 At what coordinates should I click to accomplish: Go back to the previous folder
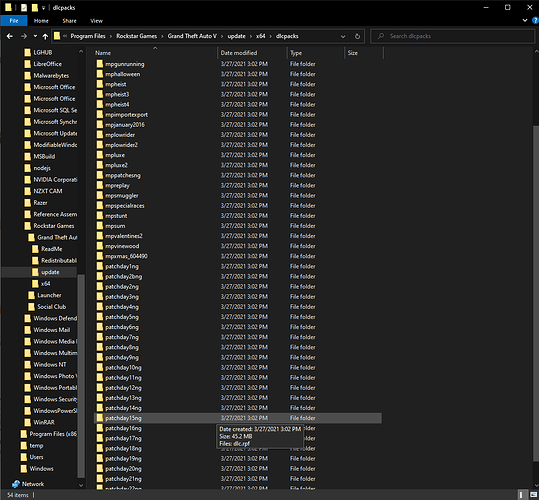tap(10, 36)
